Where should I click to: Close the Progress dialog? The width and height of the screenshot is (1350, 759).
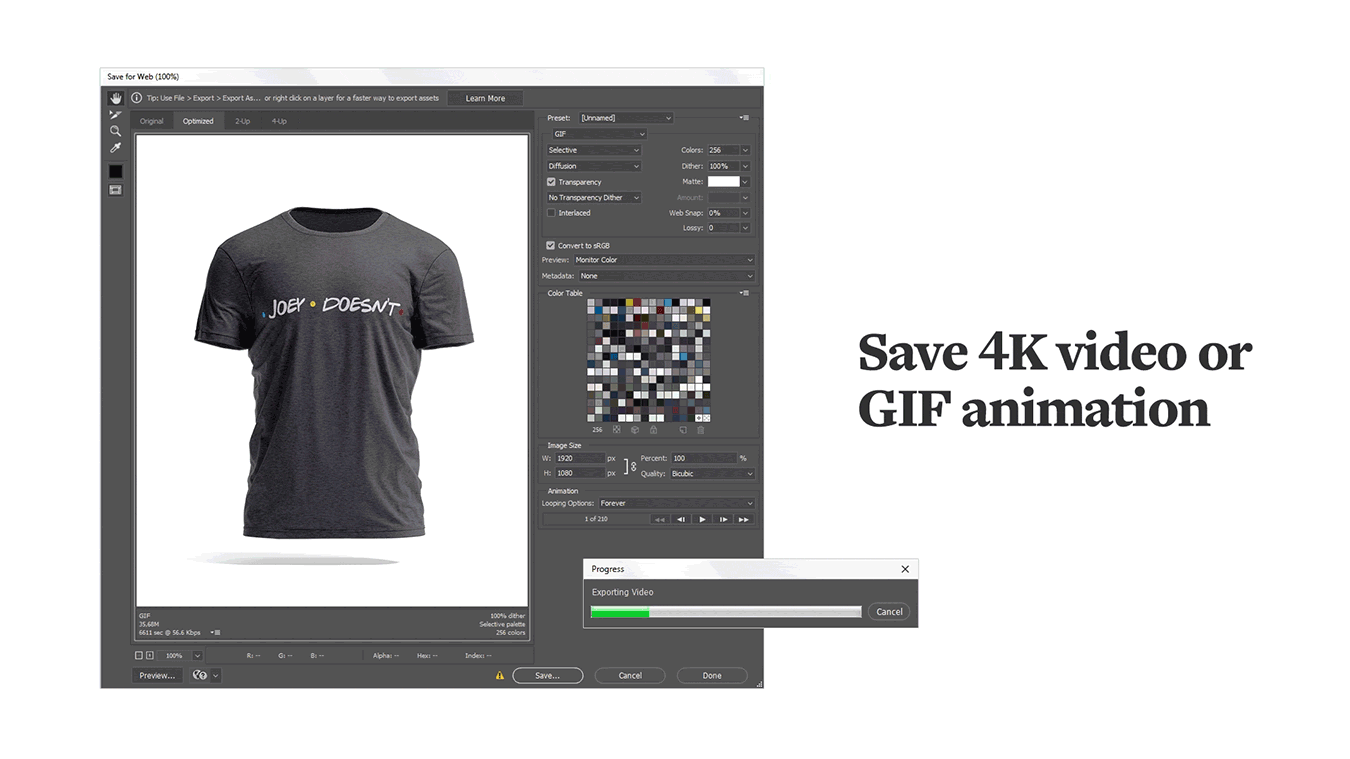905,569
